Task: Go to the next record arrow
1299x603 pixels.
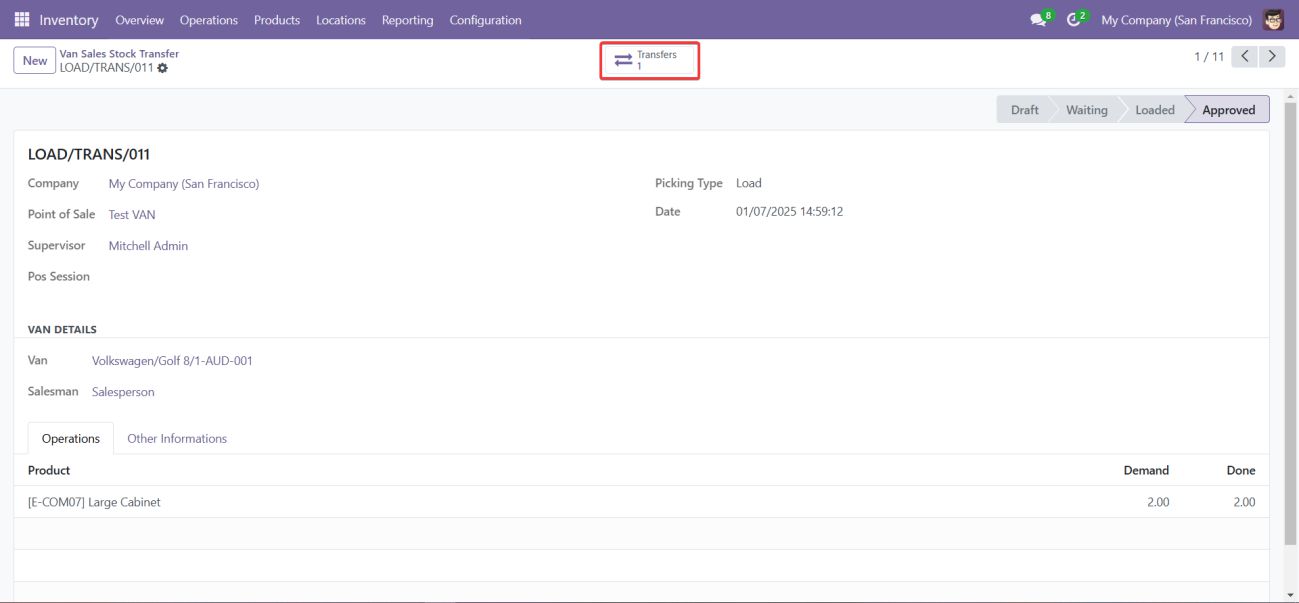Action: [1271, 57]
